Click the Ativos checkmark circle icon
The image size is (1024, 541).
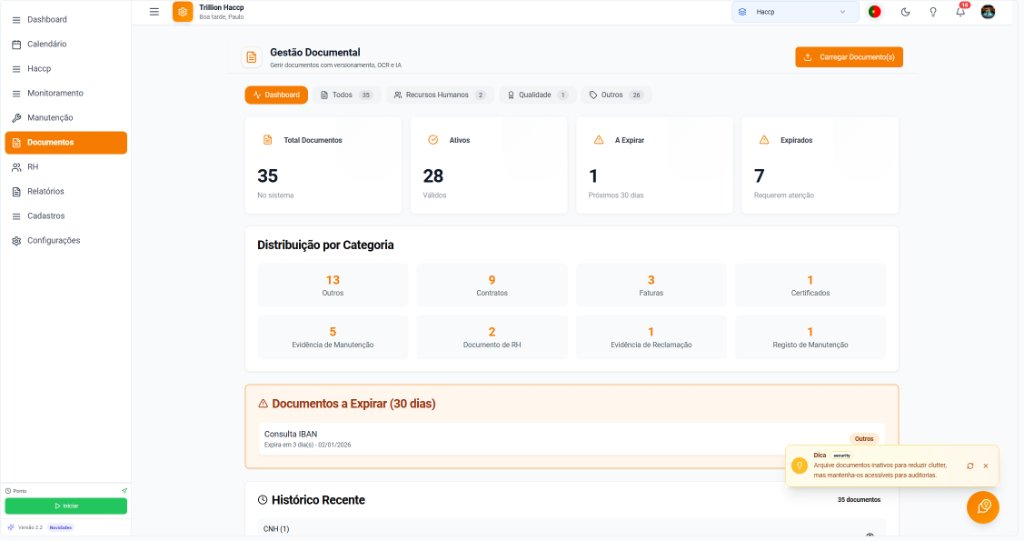point(433,140)
